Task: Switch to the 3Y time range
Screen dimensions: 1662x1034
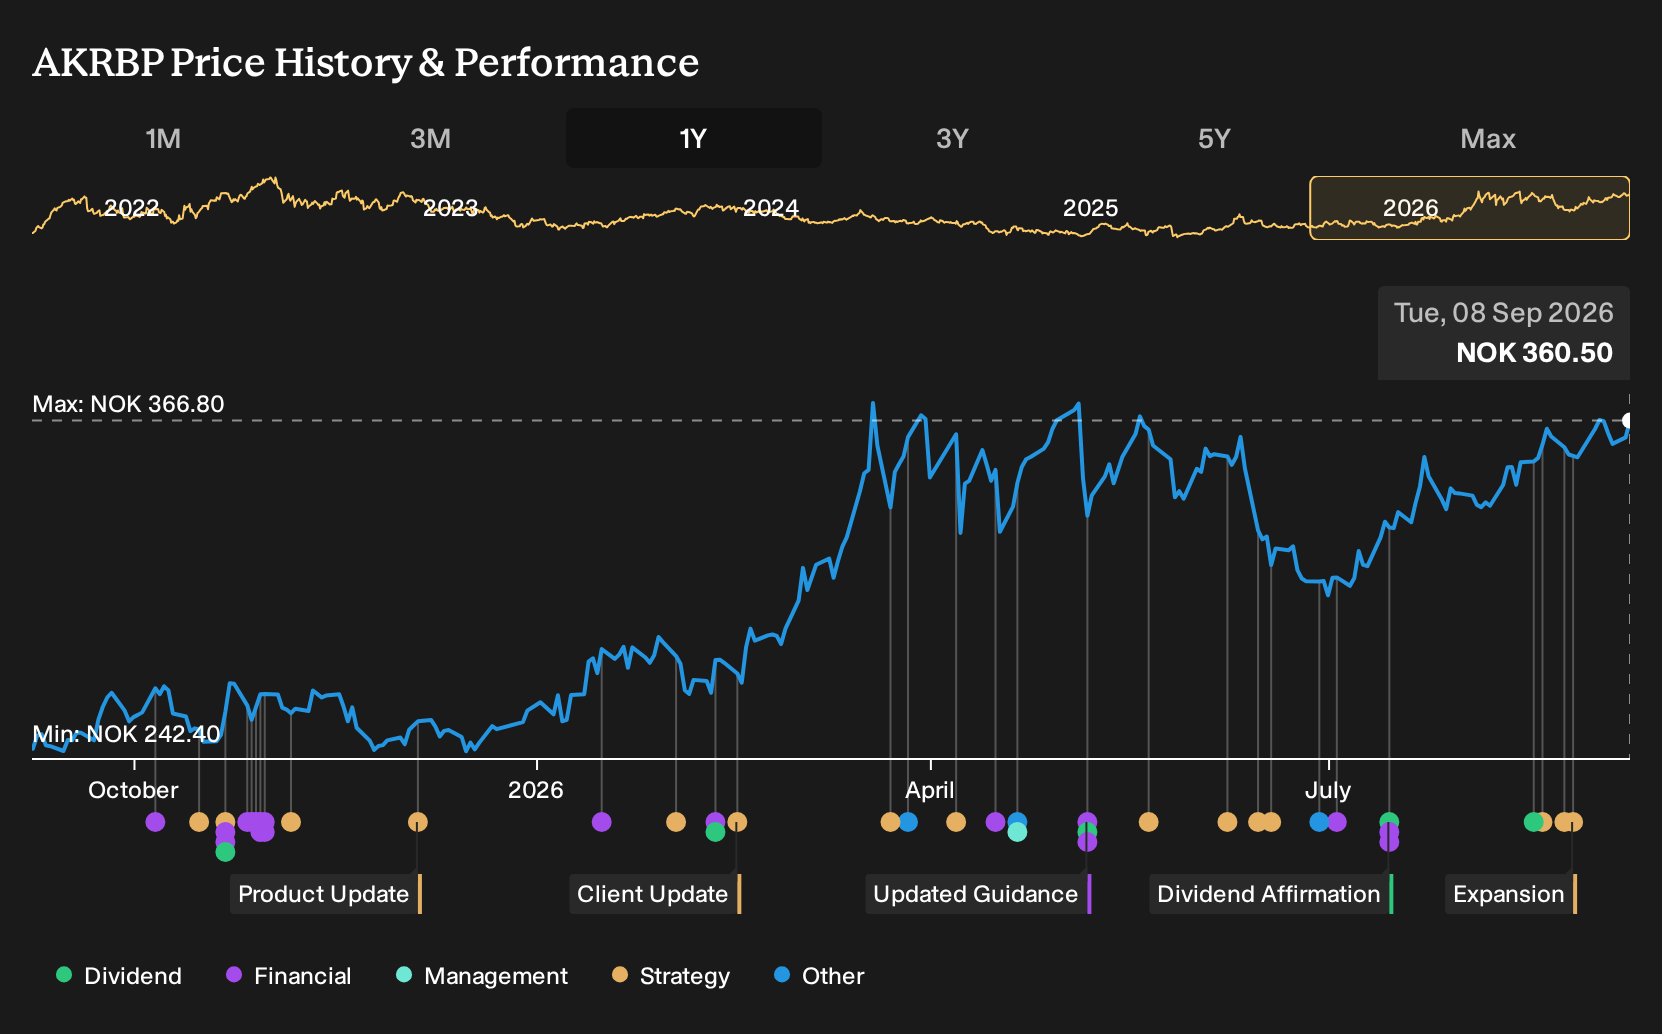Action: tap(952, 138)
